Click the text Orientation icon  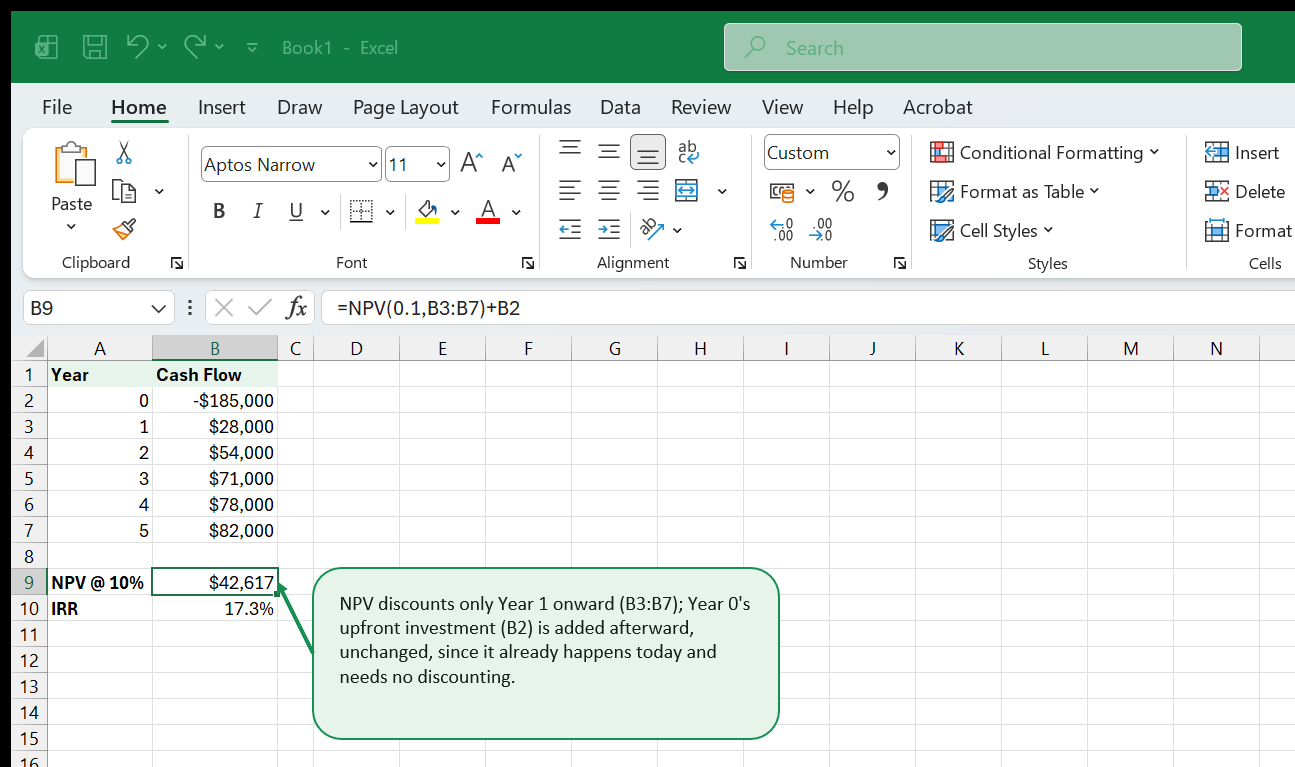652,229
